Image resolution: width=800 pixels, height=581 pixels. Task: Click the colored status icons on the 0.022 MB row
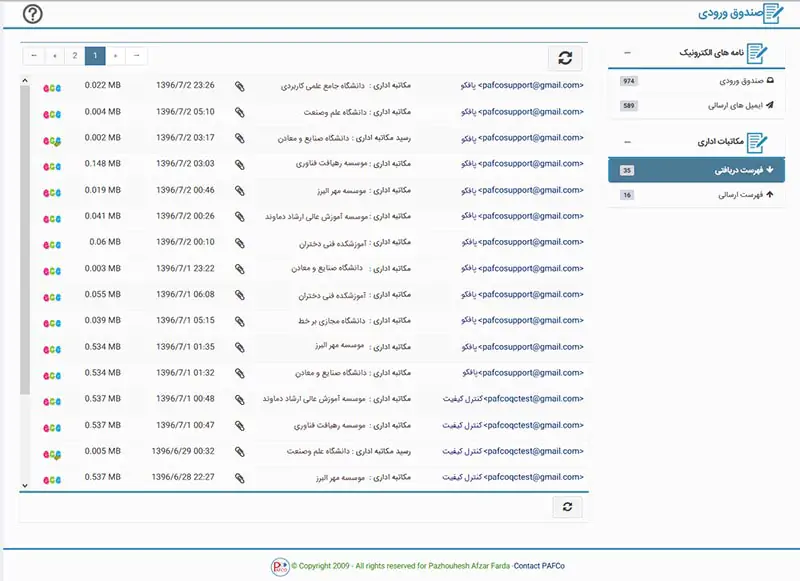pyautogui.click(x=52, y=86)
